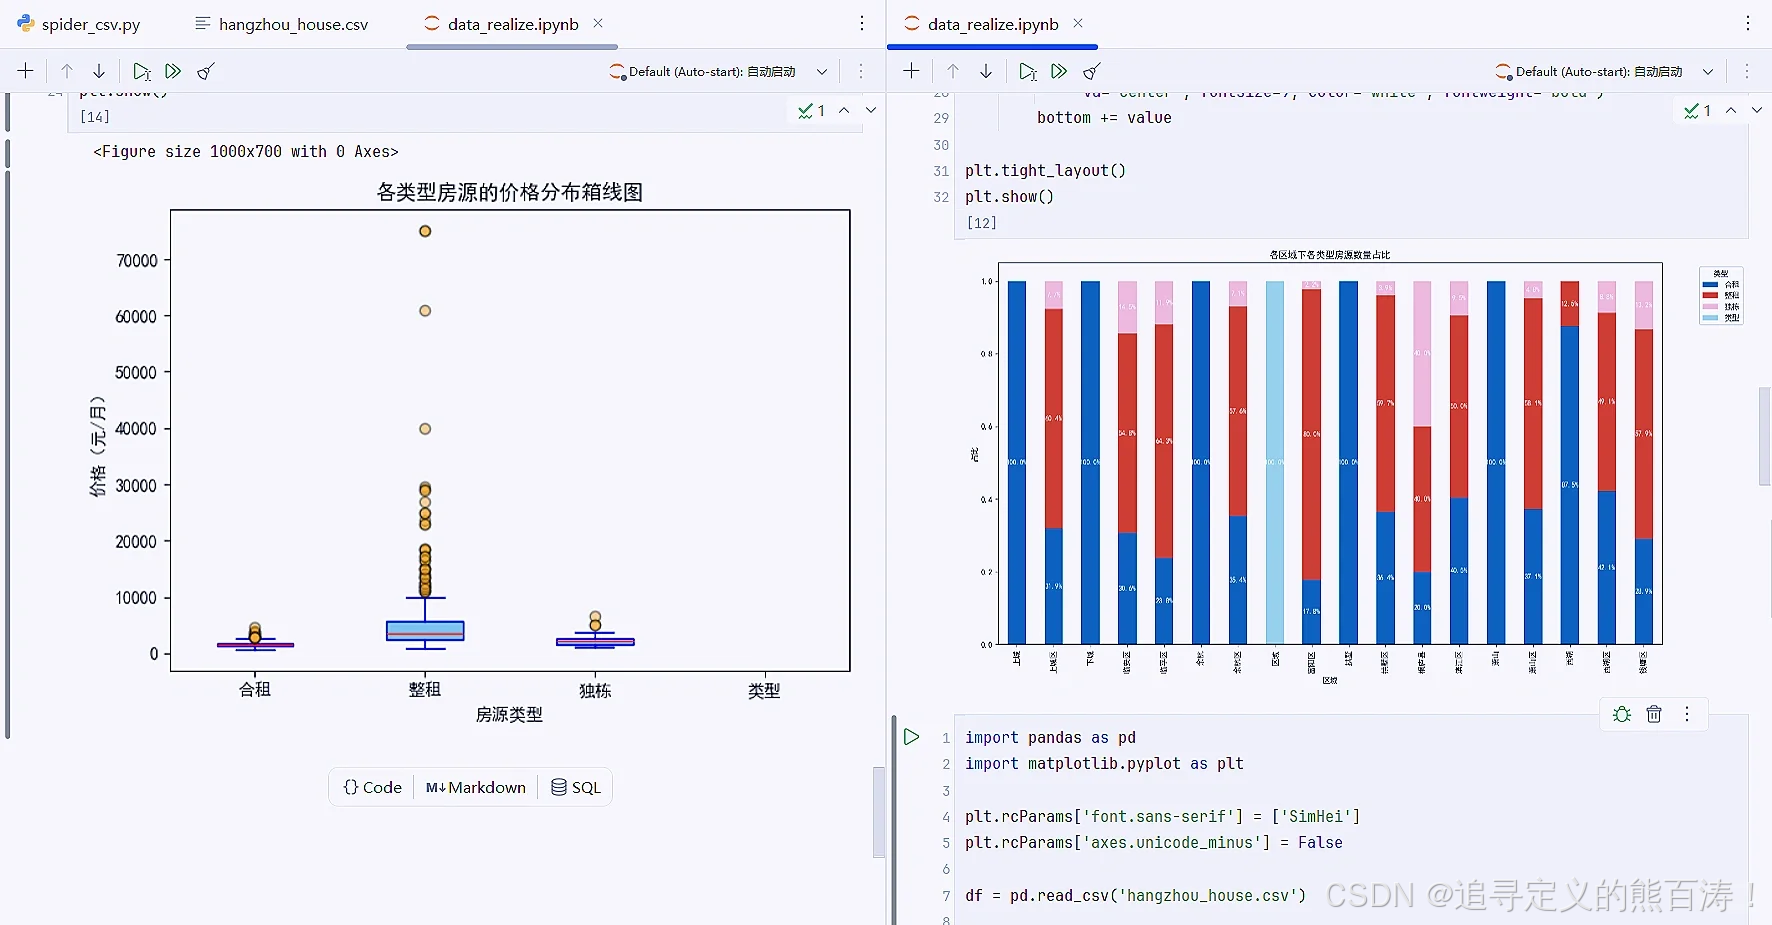Click the stacked bar chart output

[1355, 466]
